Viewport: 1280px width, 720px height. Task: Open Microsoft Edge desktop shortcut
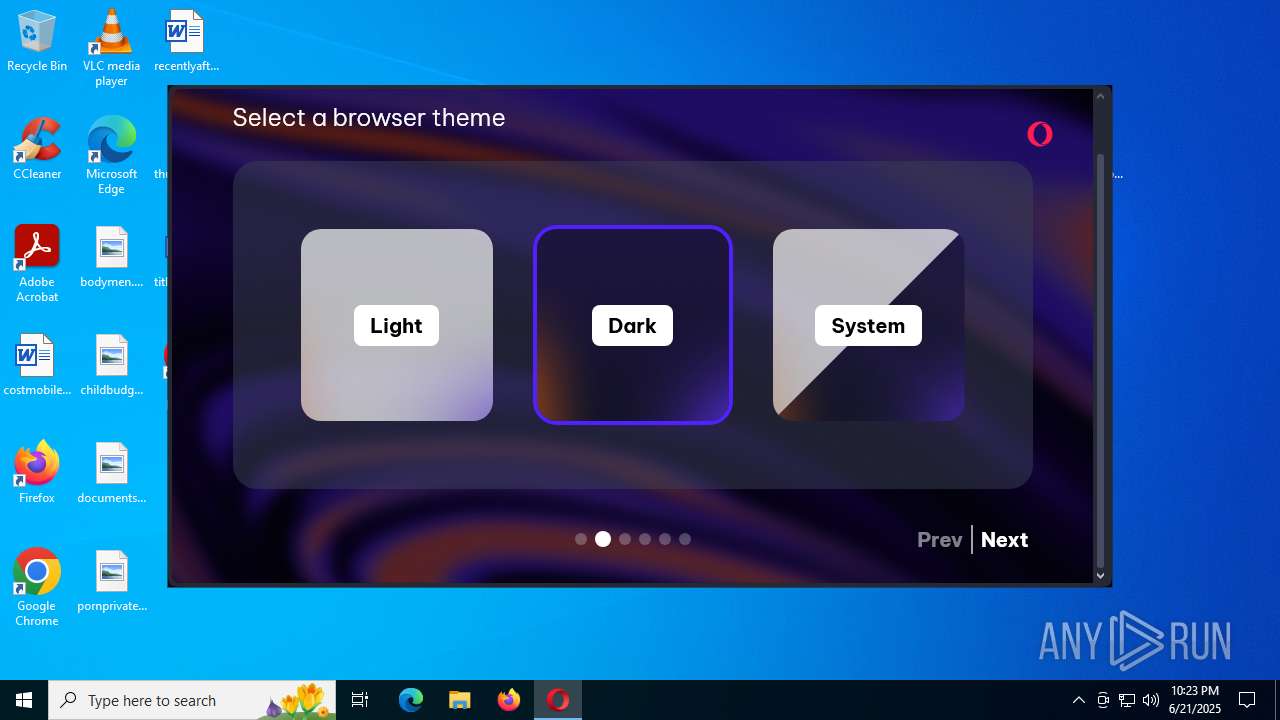(x=111, y=156)
